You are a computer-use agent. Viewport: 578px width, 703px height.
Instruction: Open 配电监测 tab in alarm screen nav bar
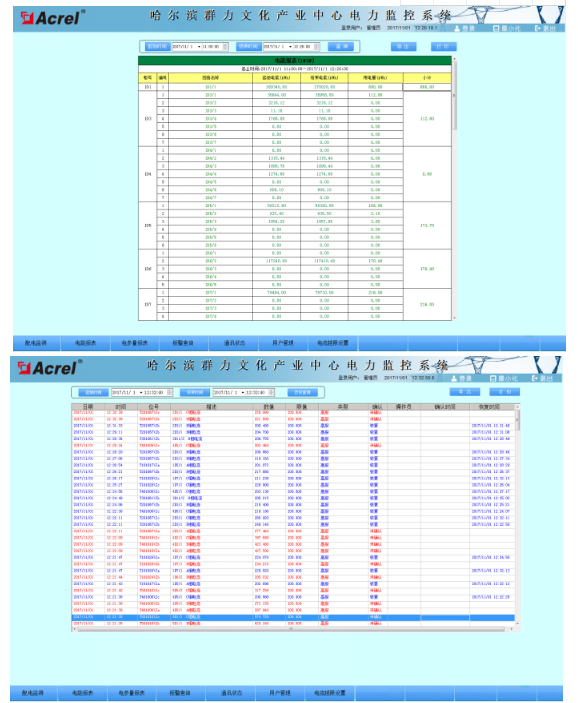point(33,693)
